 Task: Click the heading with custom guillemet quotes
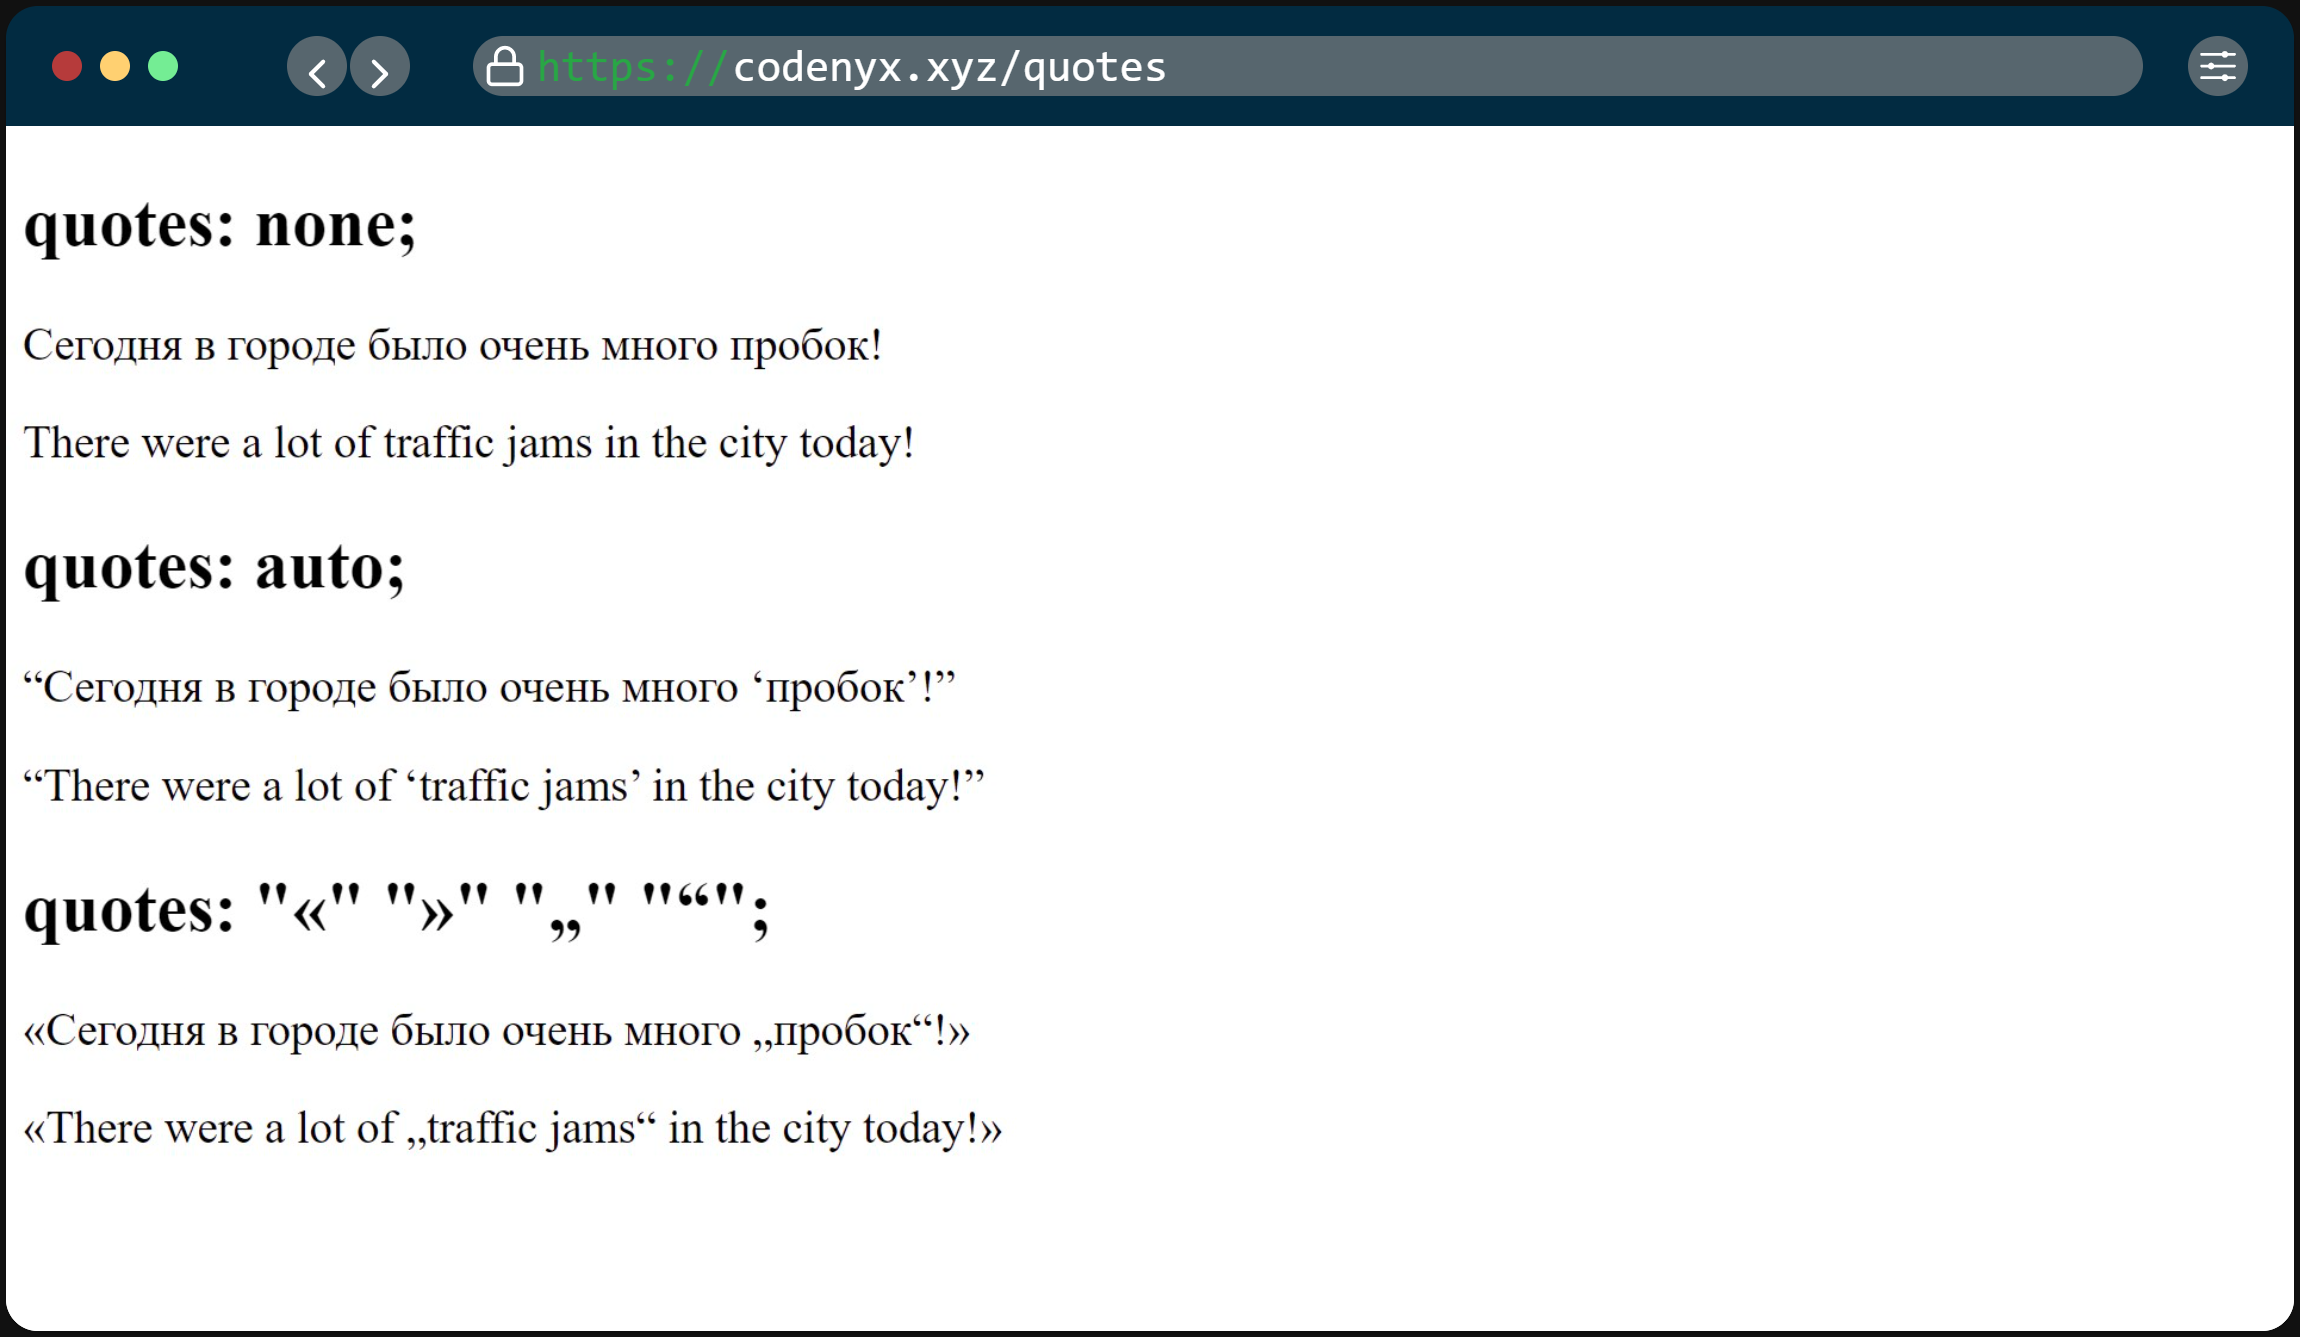pyautogui.click(x=396, y=910)
